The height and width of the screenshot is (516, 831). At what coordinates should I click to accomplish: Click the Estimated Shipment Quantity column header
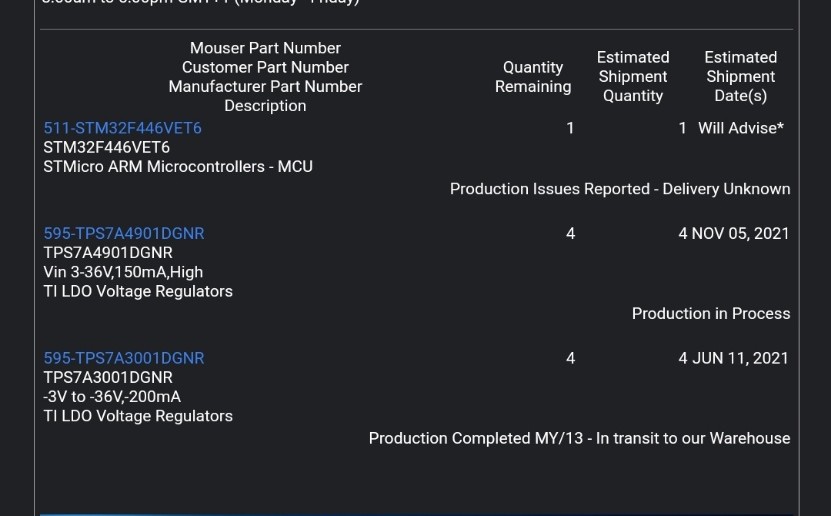(633, 77)
